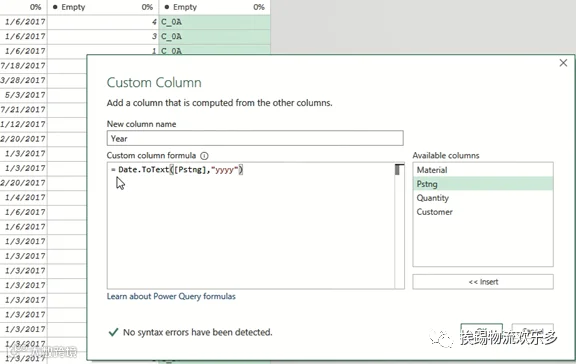Click the formula info icon

(204, 156)
